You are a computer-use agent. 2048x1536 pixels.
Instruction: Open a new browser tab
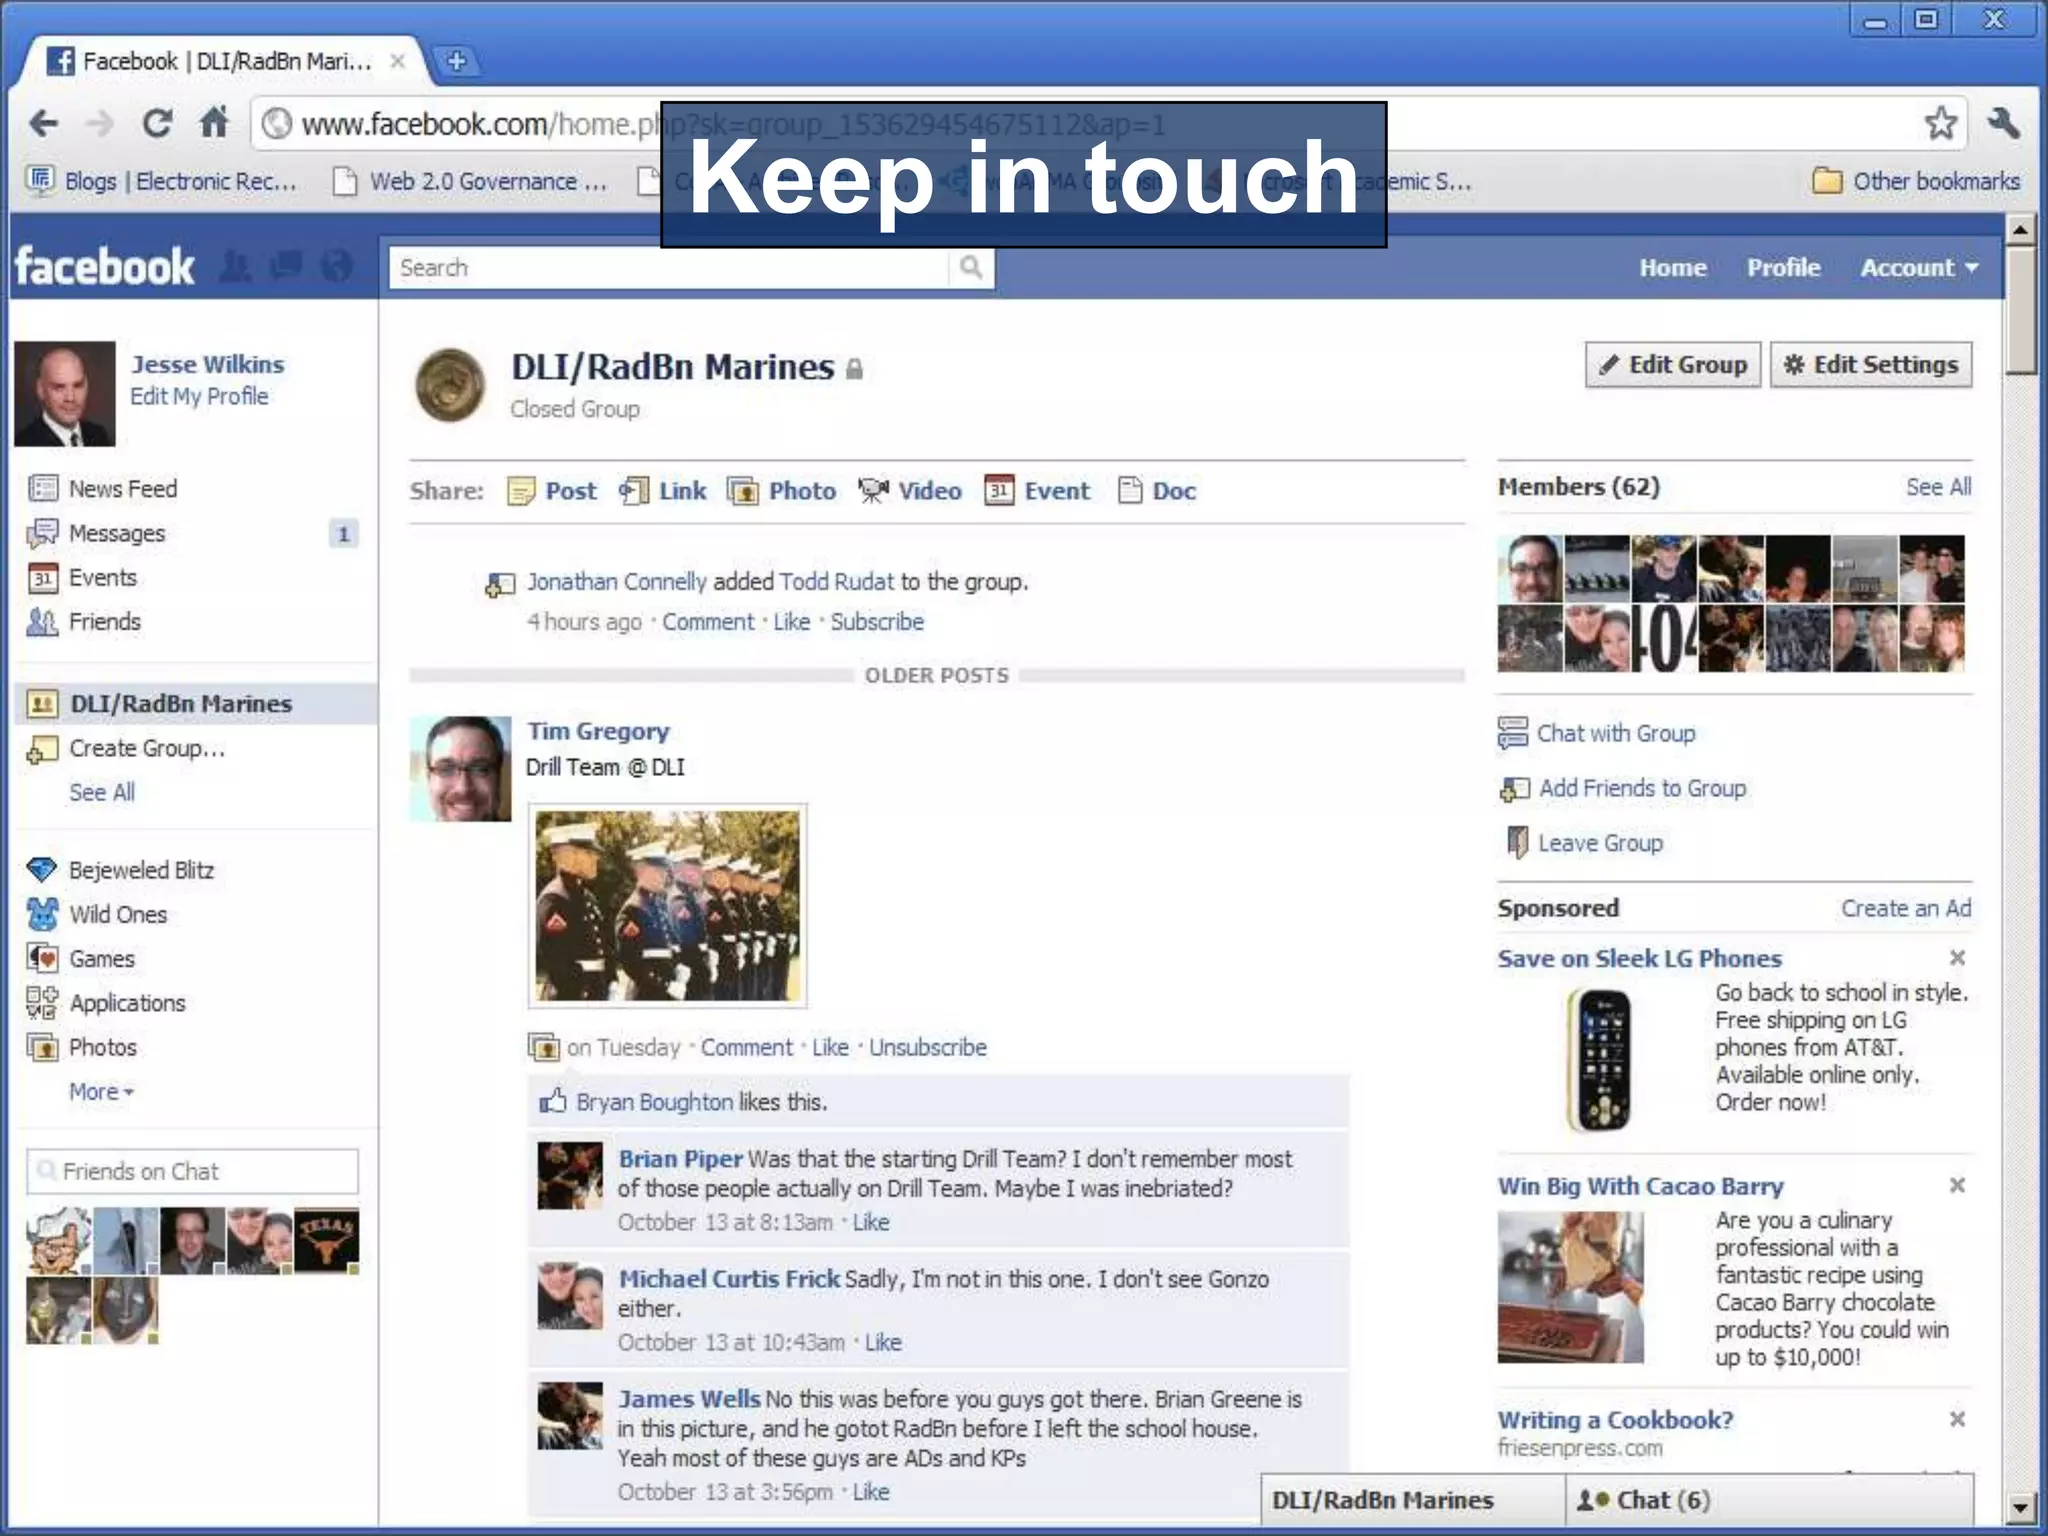click(456, 61)
